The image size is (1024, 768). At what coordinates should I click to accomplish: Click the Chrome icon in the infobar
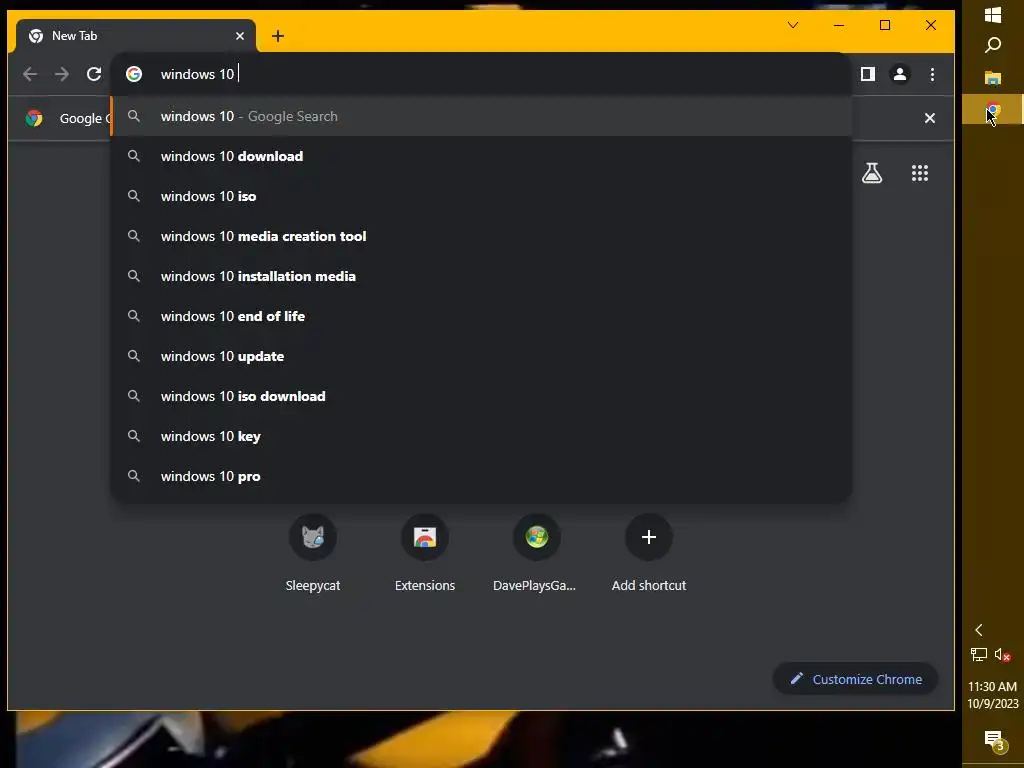coord(34,118)
